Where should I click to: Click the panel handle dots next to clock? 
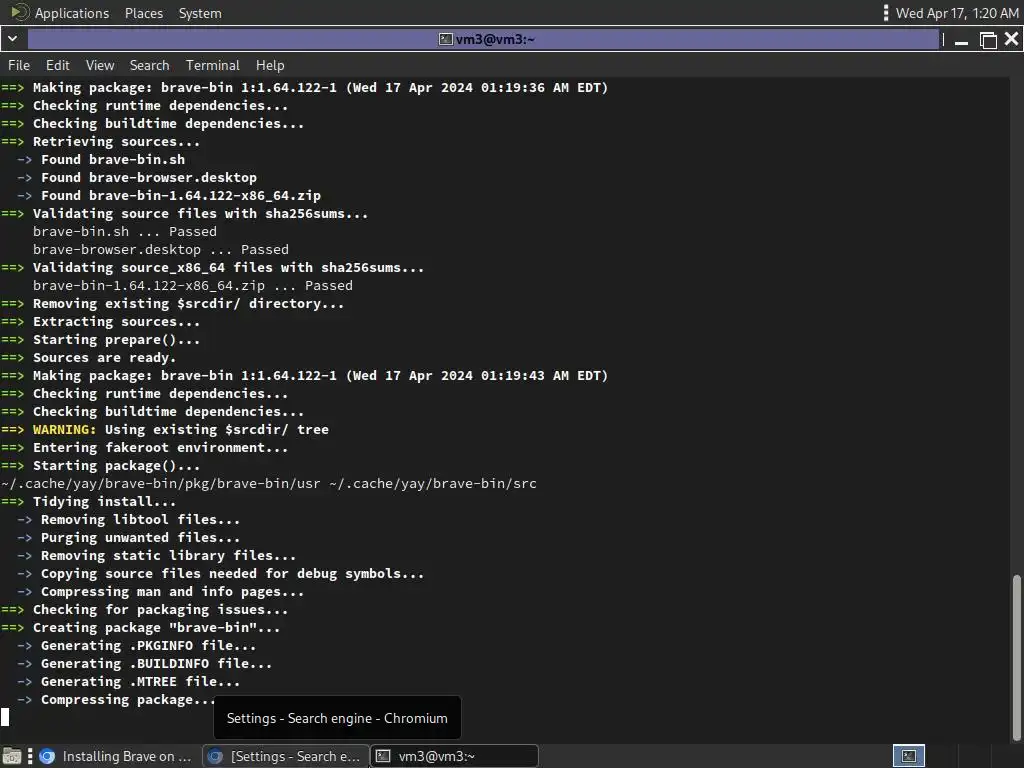click(886, 12)
